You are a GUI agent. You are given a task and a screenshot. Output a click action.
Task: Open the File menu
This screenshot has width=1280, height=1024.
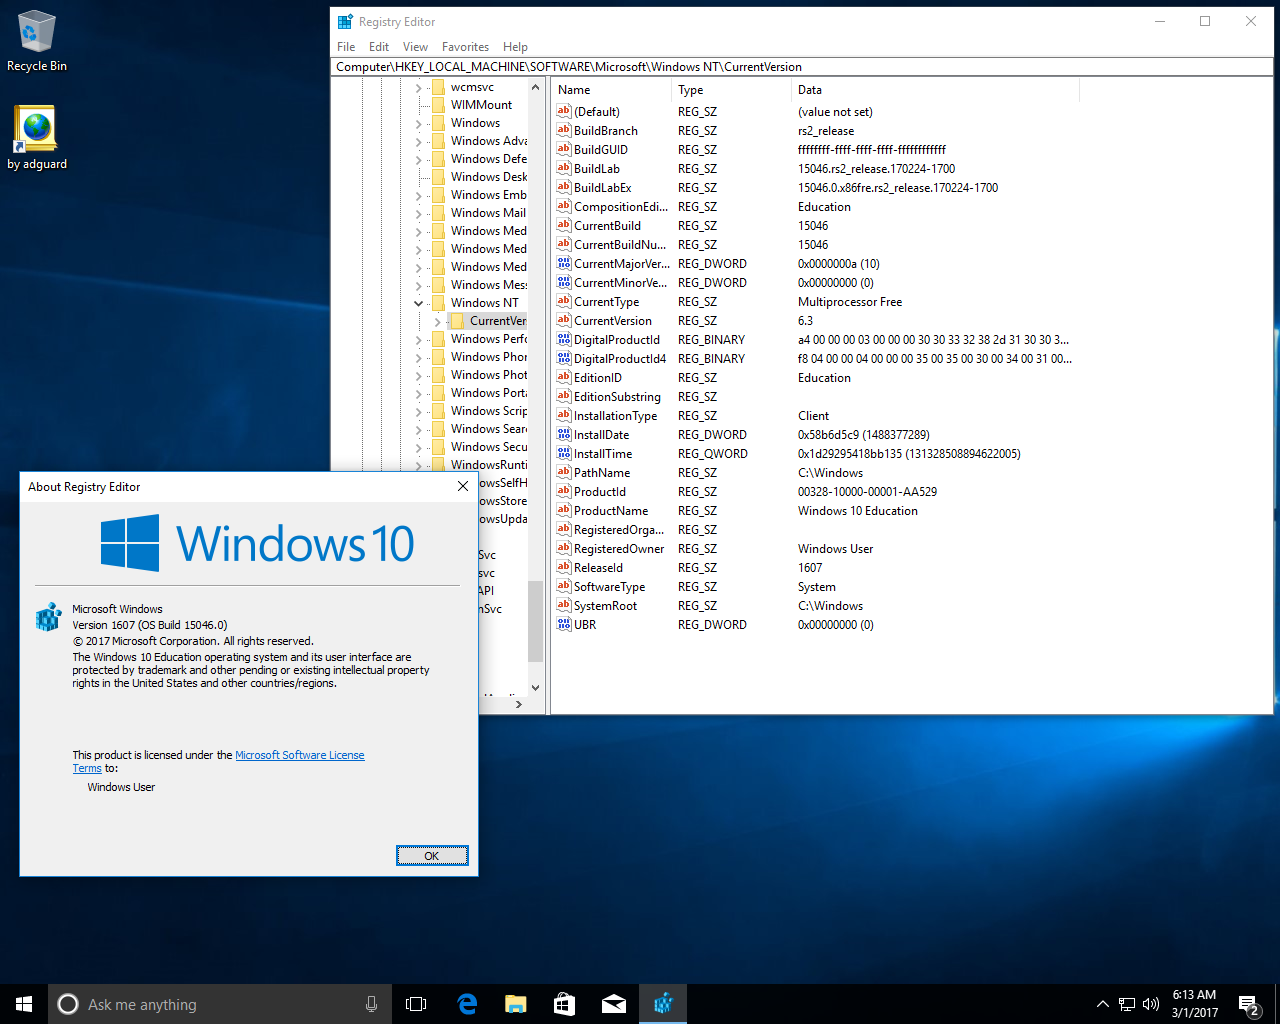point(346,47)
